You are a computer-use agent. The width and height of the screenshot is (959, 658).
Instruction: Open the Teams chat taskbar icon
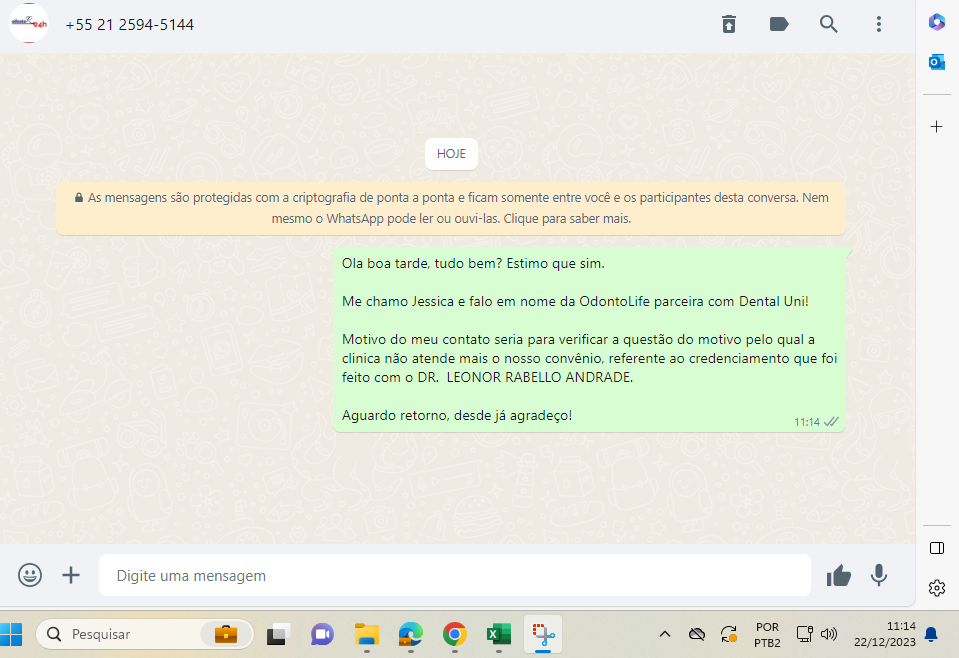tap(322, 634)
